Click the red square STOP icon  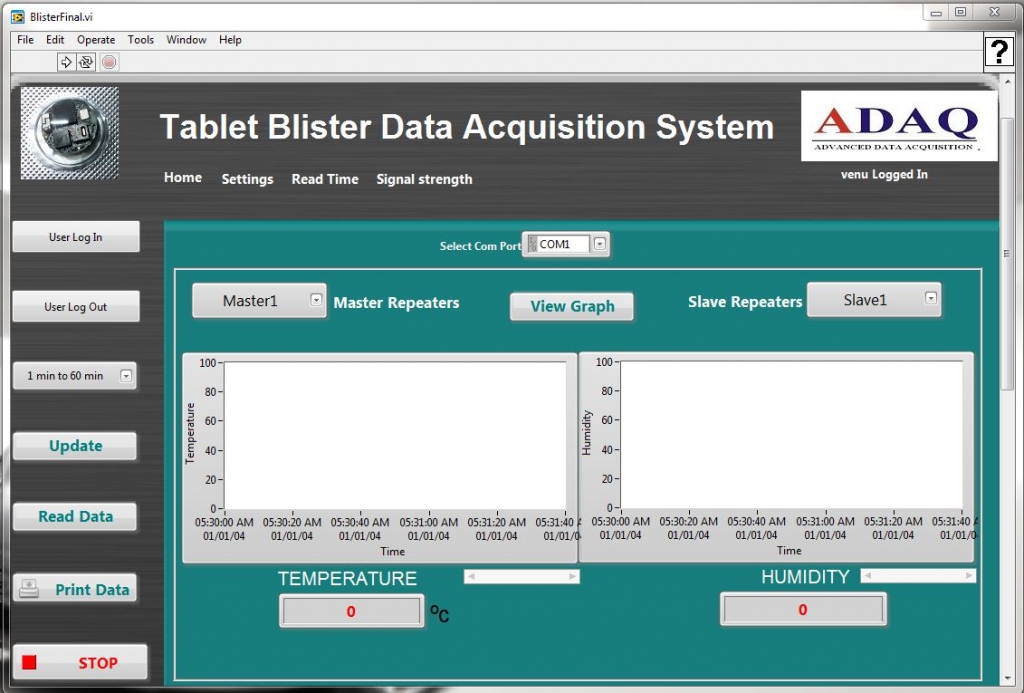coord(29,662)
